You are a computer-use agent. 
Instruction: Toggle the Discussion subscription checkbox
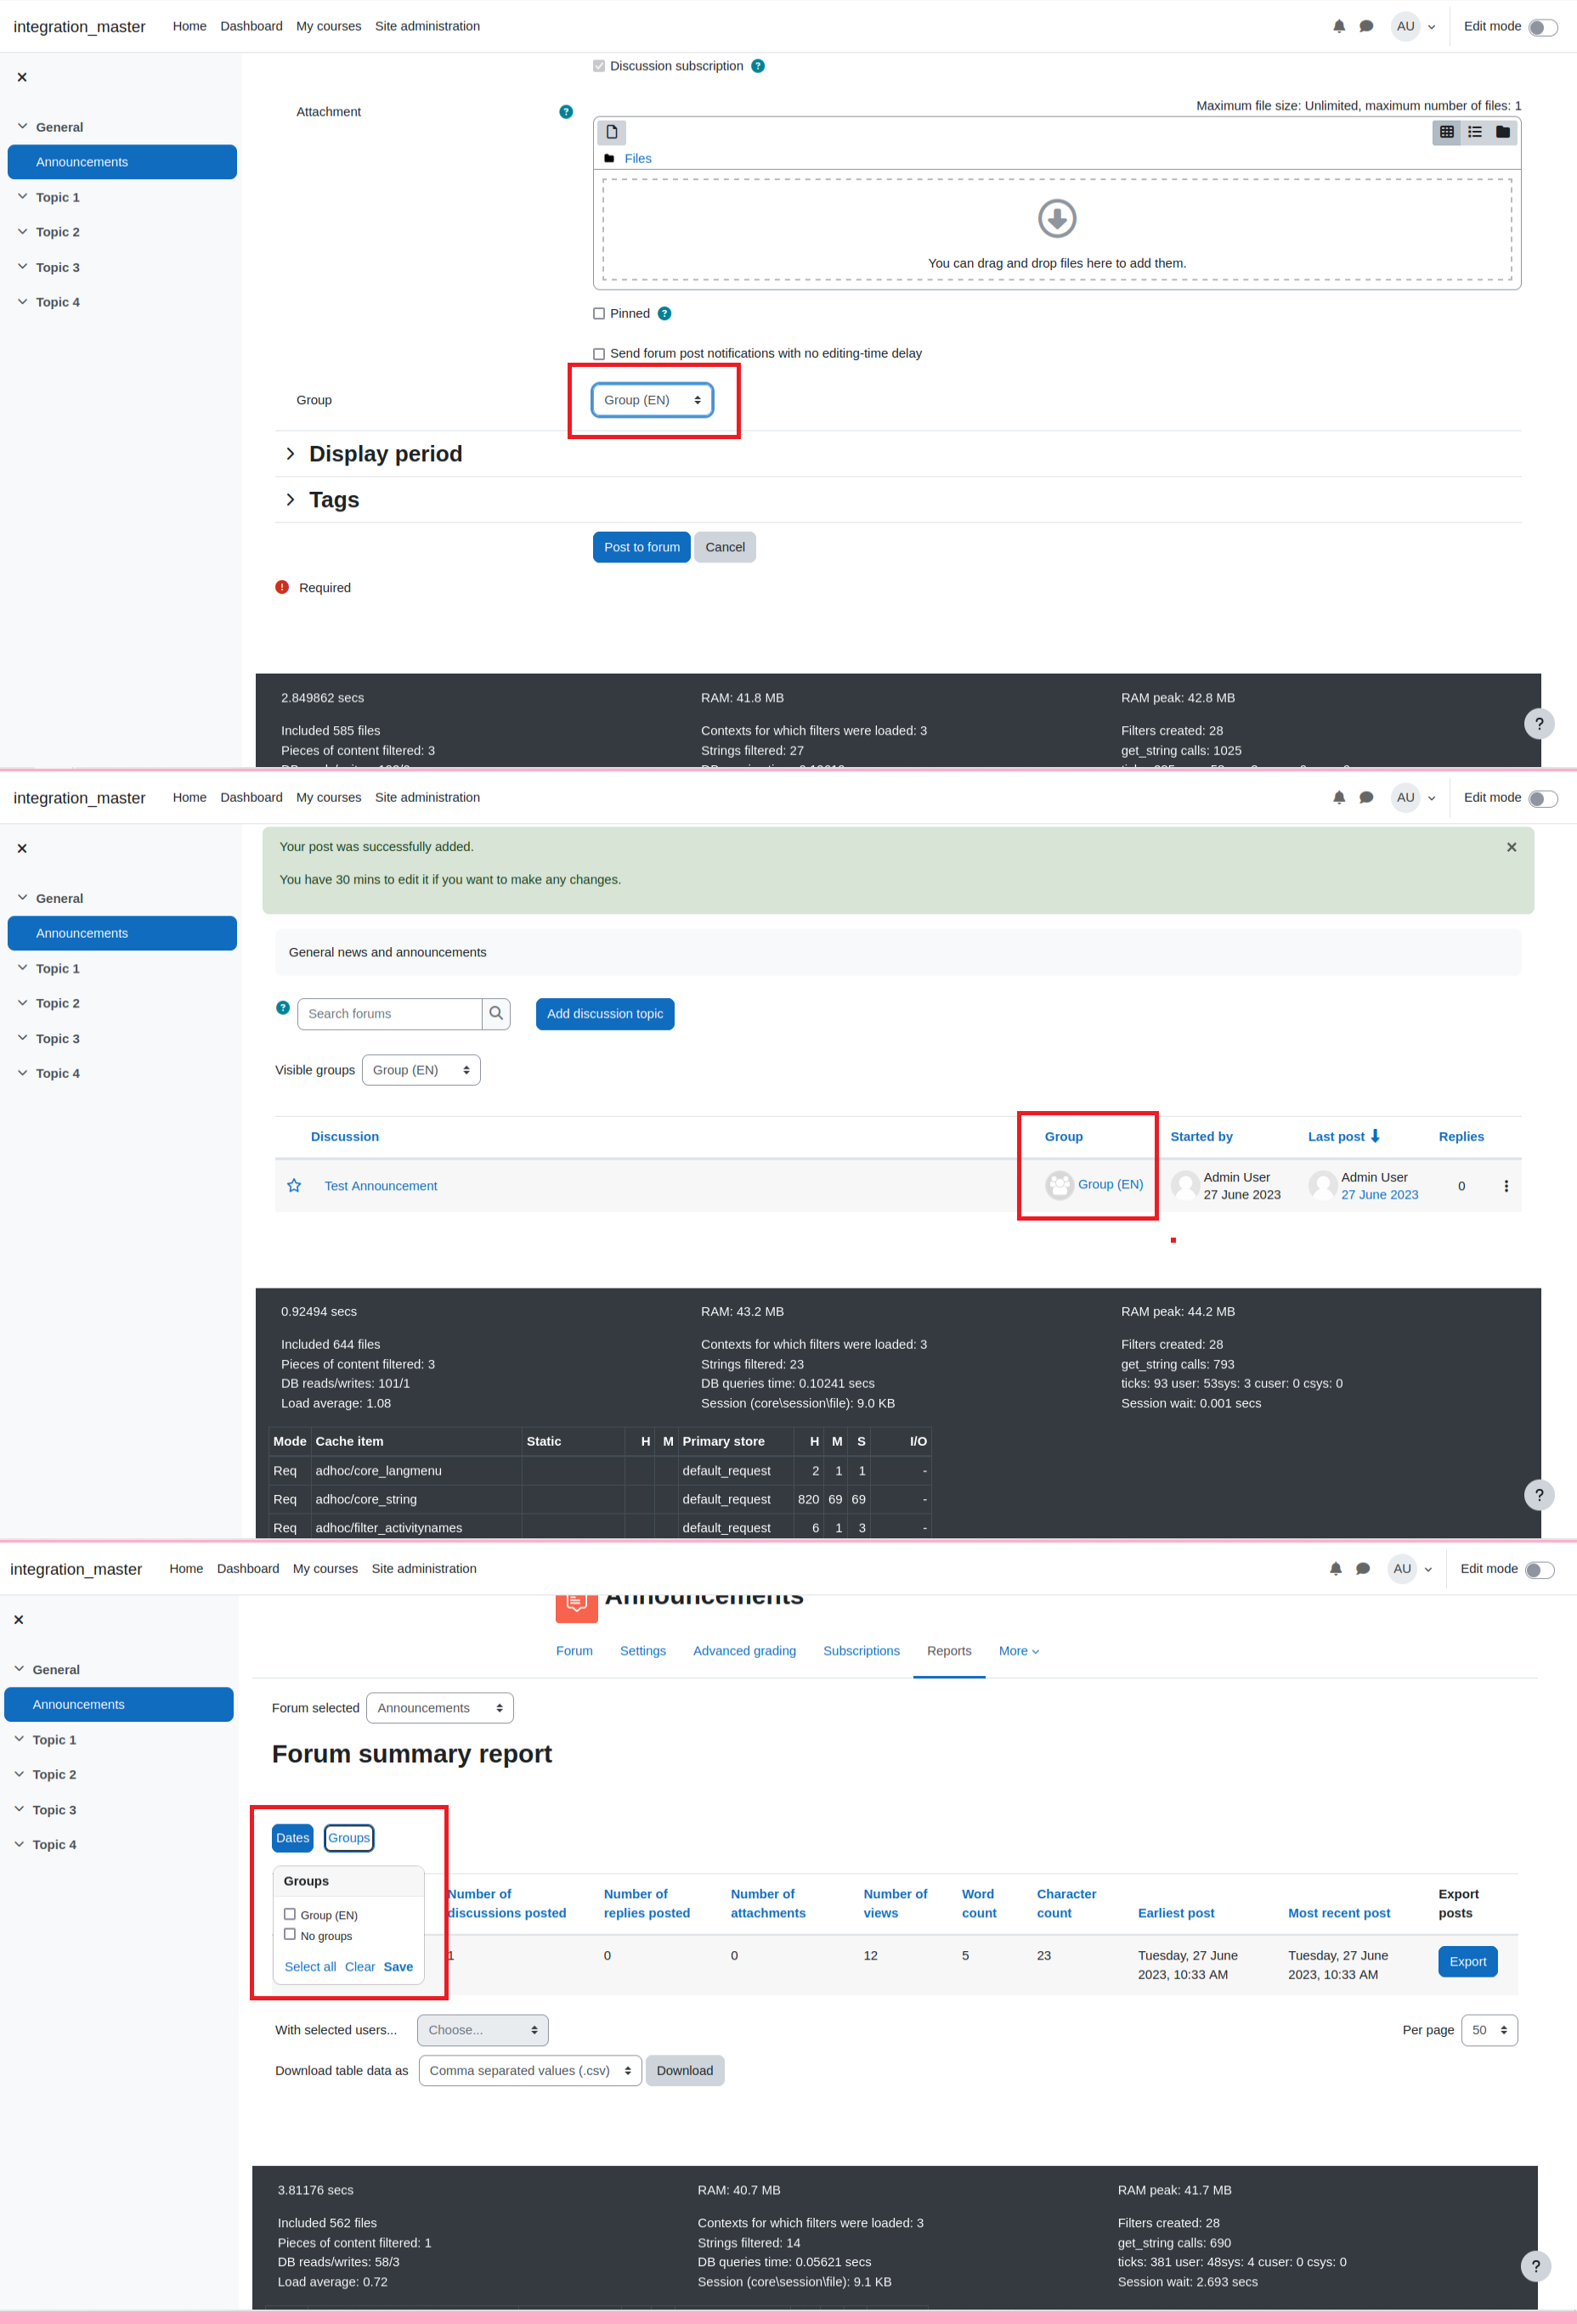tap(599, 66)
